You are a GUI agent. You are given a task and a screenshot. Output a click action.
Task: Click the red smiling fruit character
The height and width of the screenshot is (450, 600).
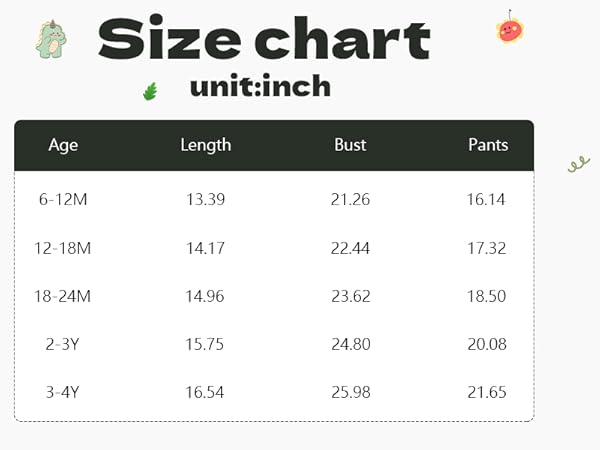[510, 29]
